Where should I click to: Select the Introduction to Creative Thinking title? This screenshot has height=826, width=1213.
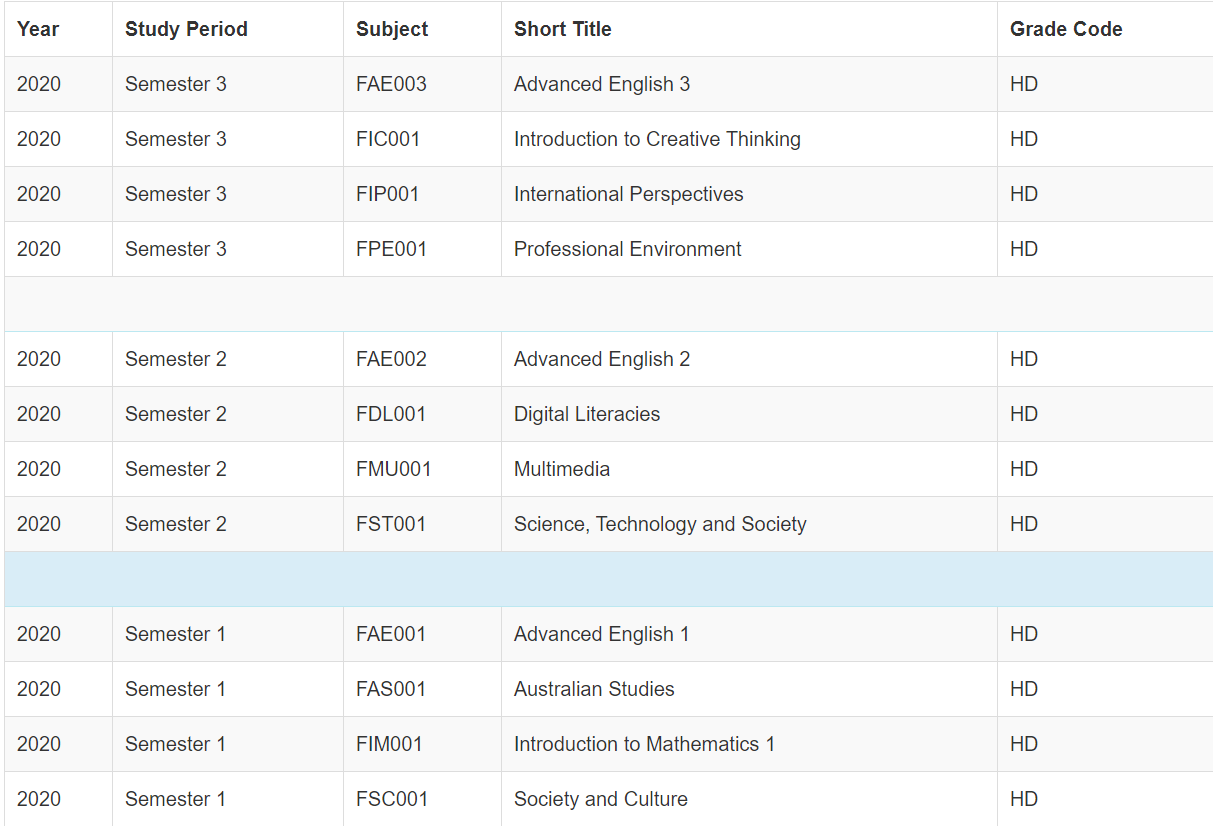(x=657, y=139)
